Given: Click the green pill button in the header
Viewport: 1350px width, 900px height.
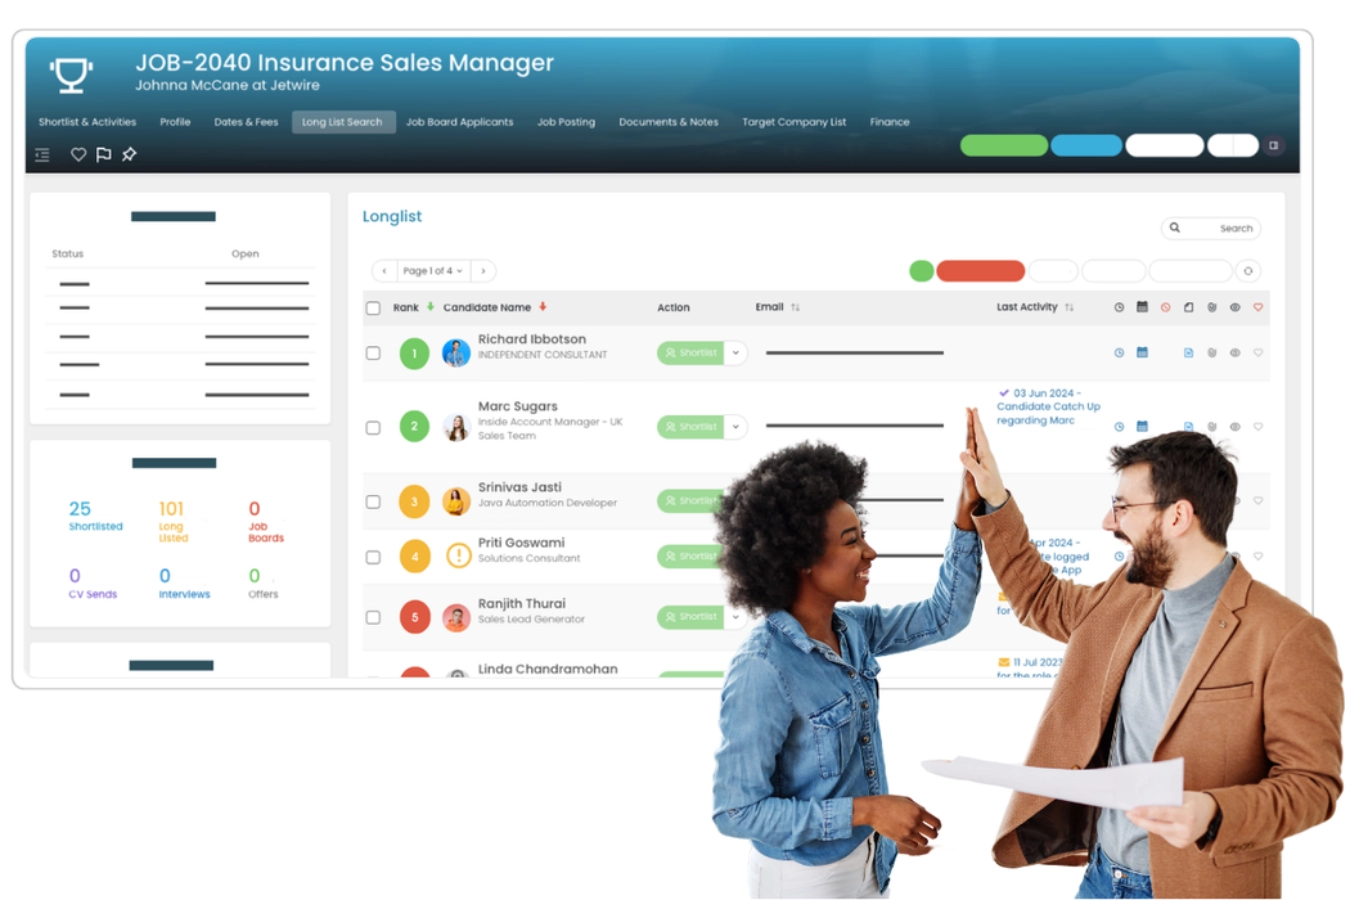Looking at the screenshot, I should coord(1004,145).
